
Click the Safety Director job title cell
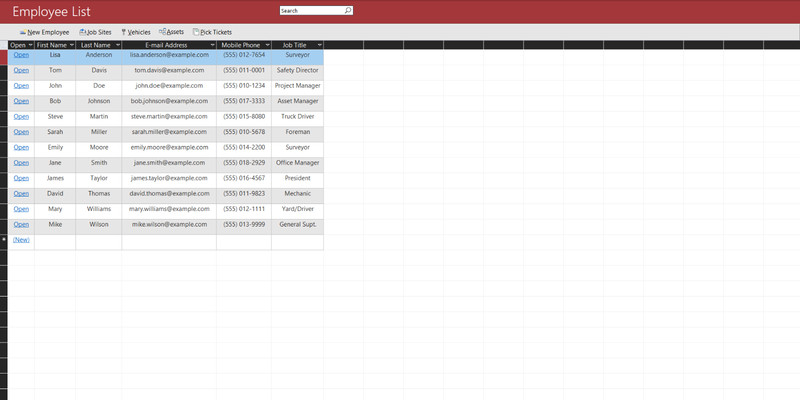(x=297, y=70)
